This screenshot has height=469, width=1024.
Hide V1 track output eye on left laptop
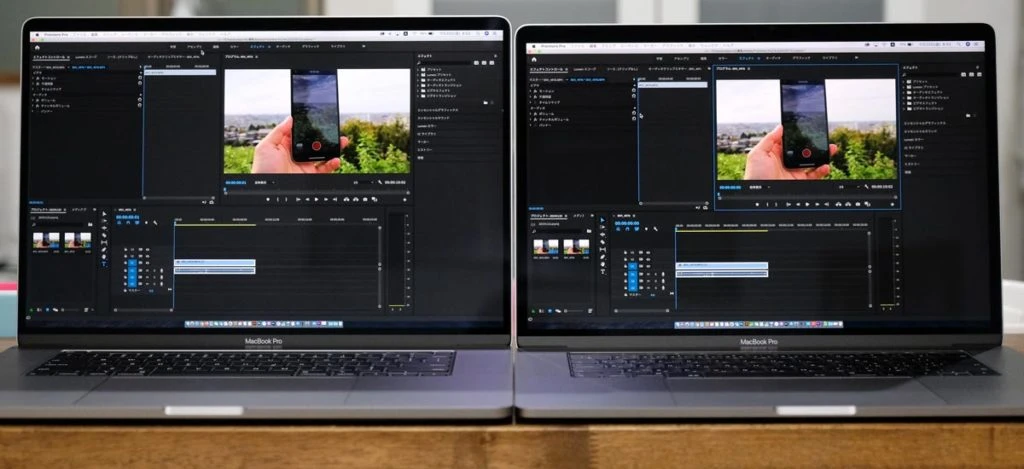pyautogui.click(x=148, y=263)
